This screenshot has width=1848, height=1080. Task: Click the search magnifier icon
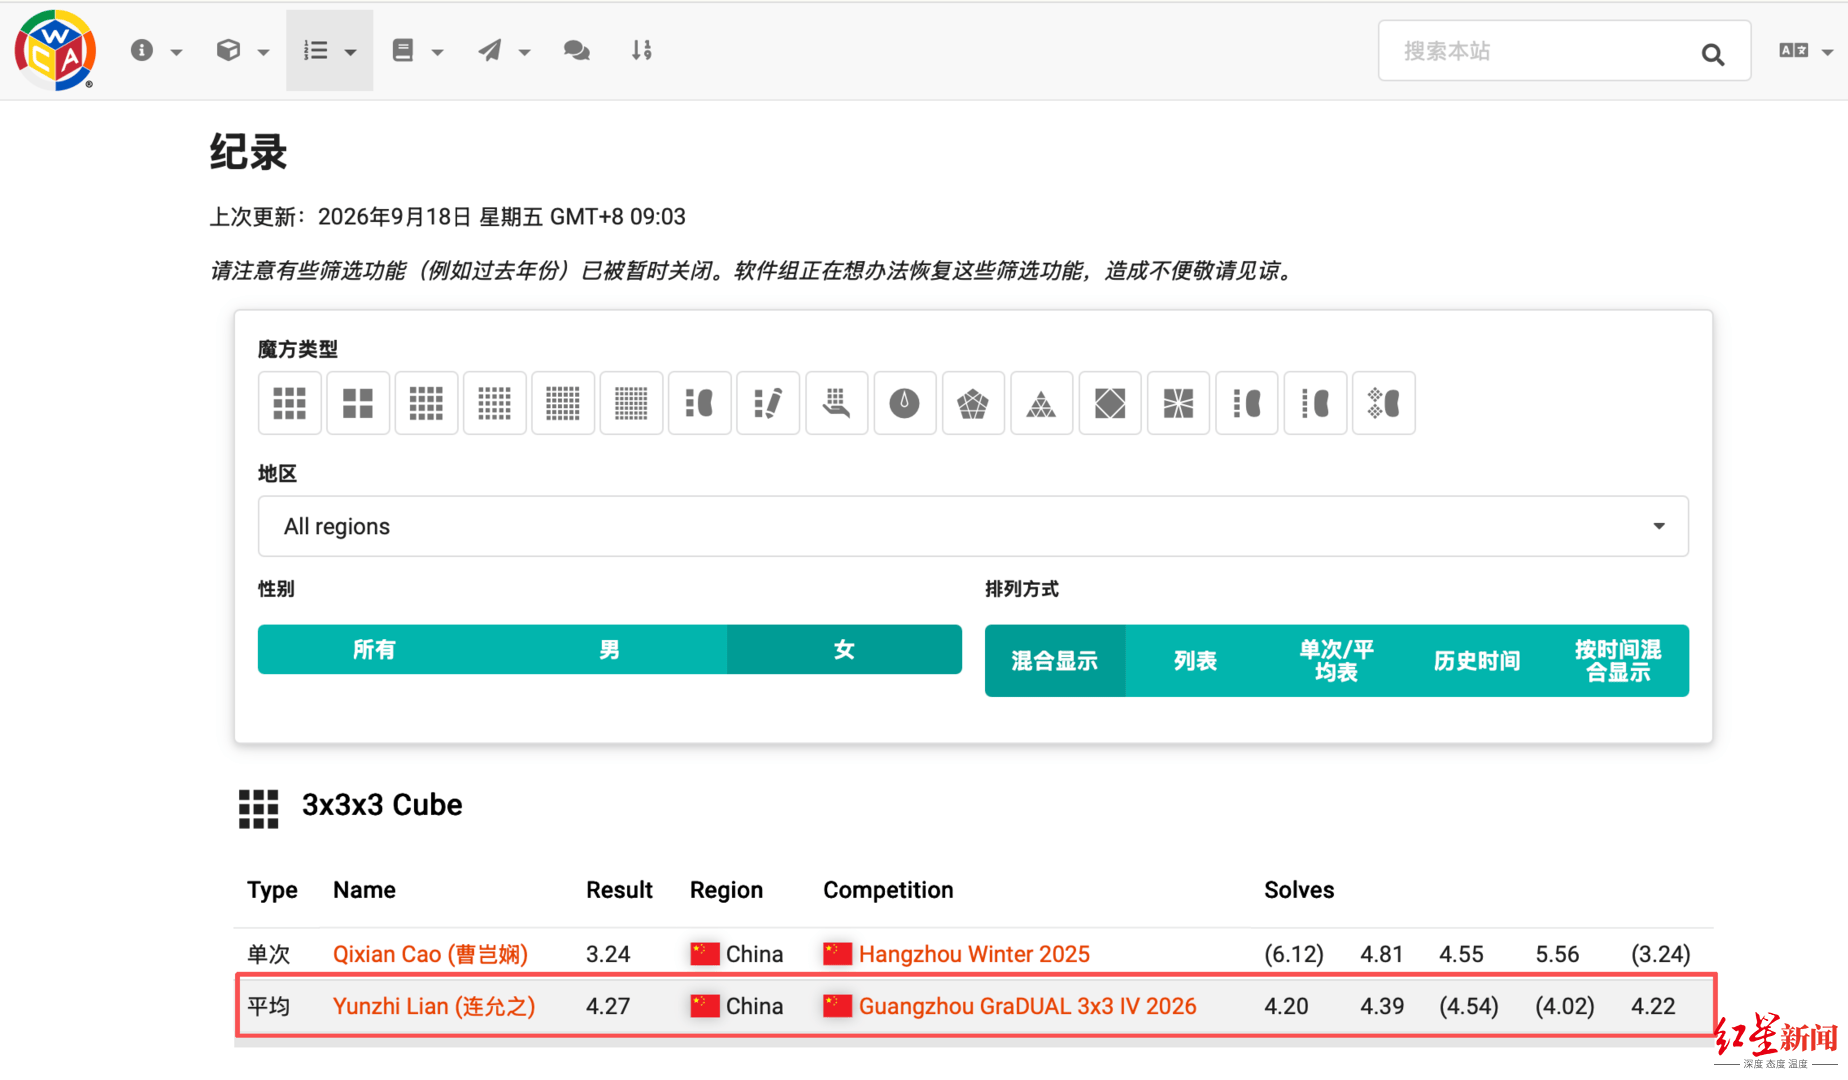point(1713,54)
